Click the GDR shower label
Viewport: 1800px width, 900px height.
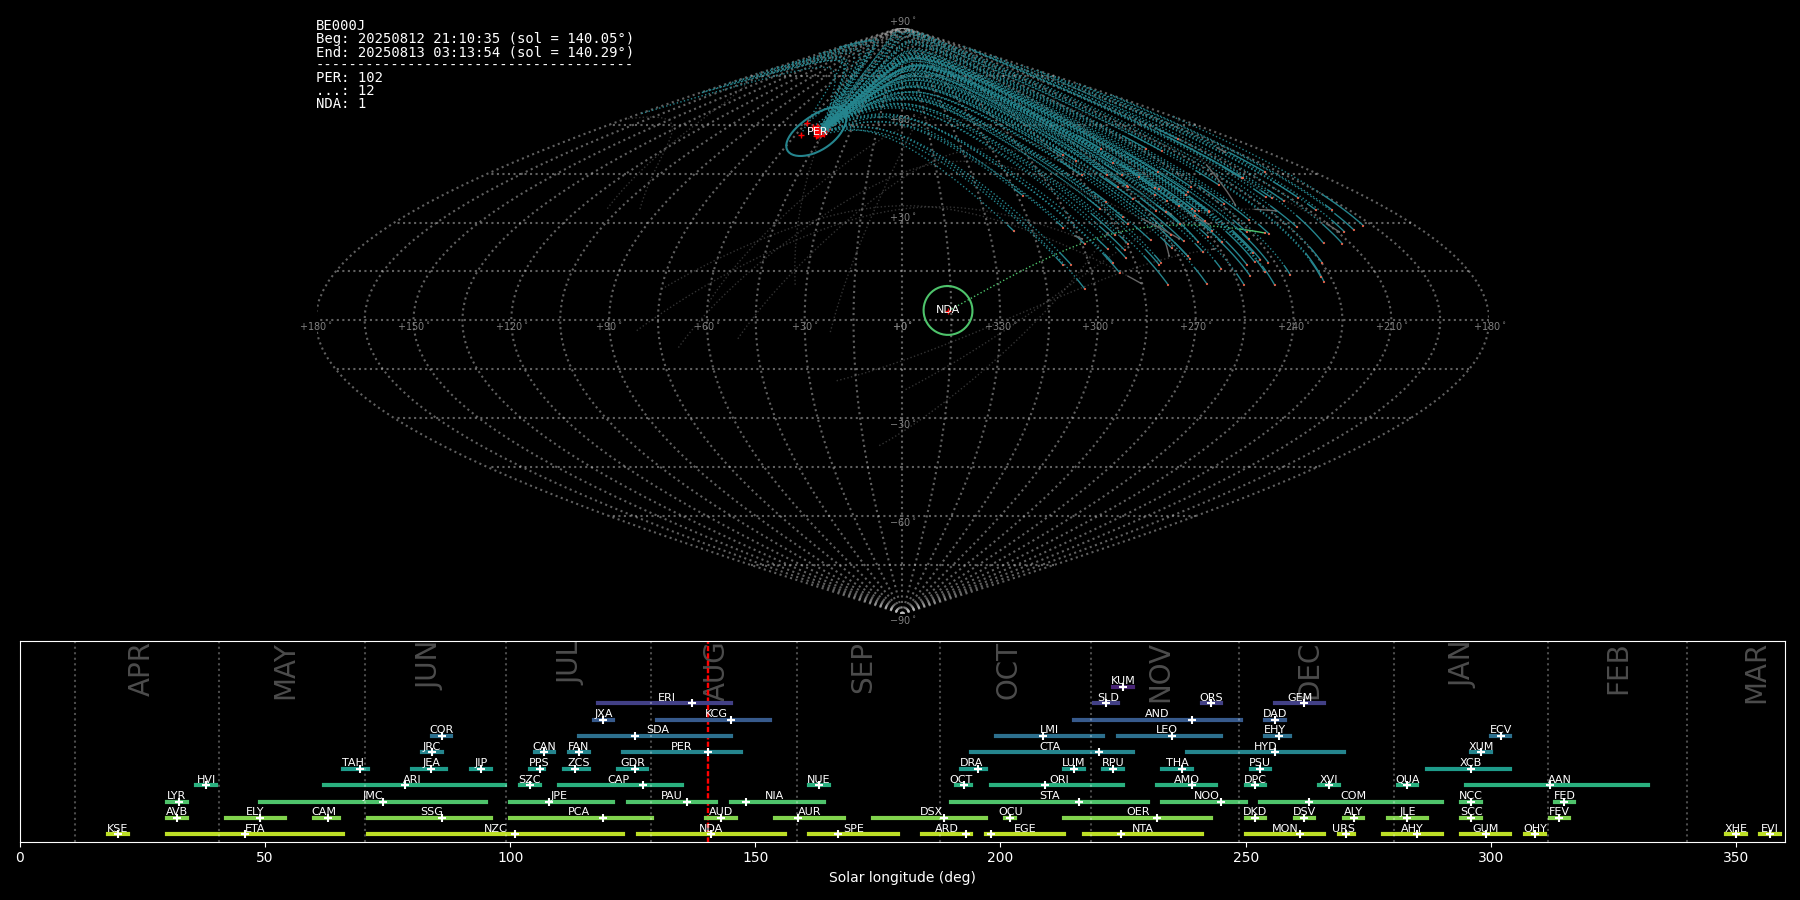(633, 763)
